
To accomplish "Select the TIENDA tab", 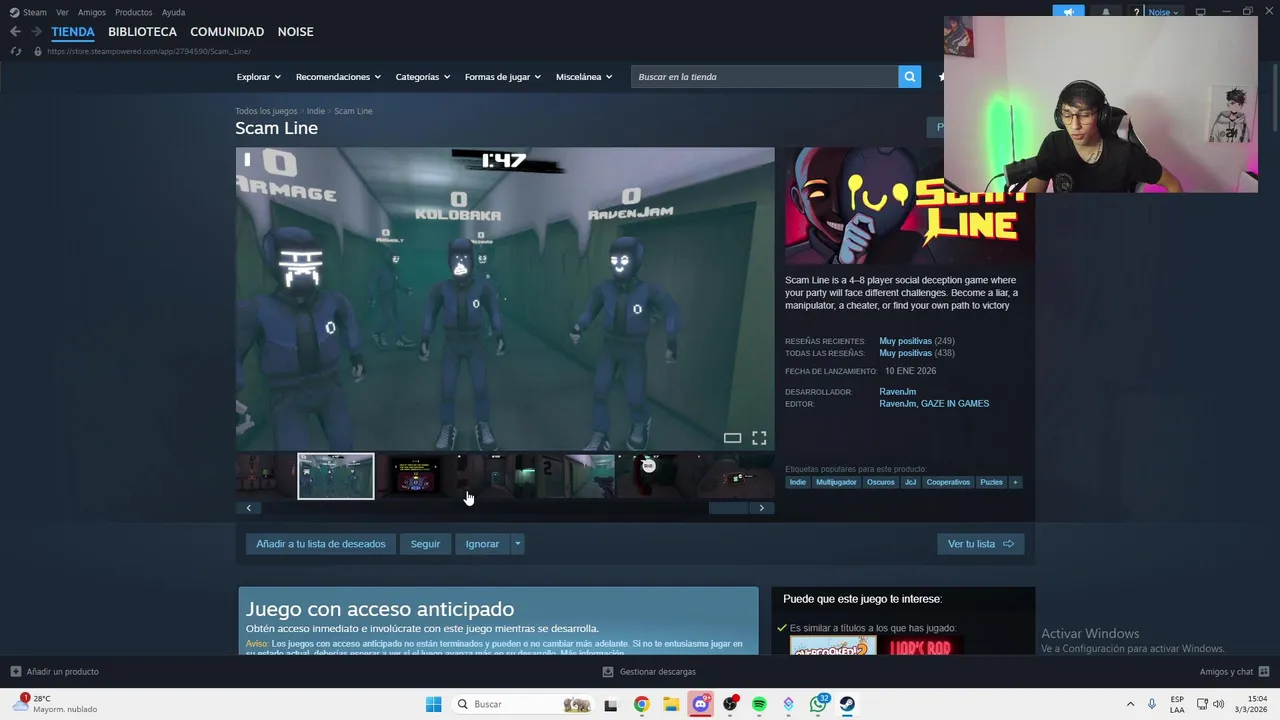I will pyautogui.click(x=73, y=32).
